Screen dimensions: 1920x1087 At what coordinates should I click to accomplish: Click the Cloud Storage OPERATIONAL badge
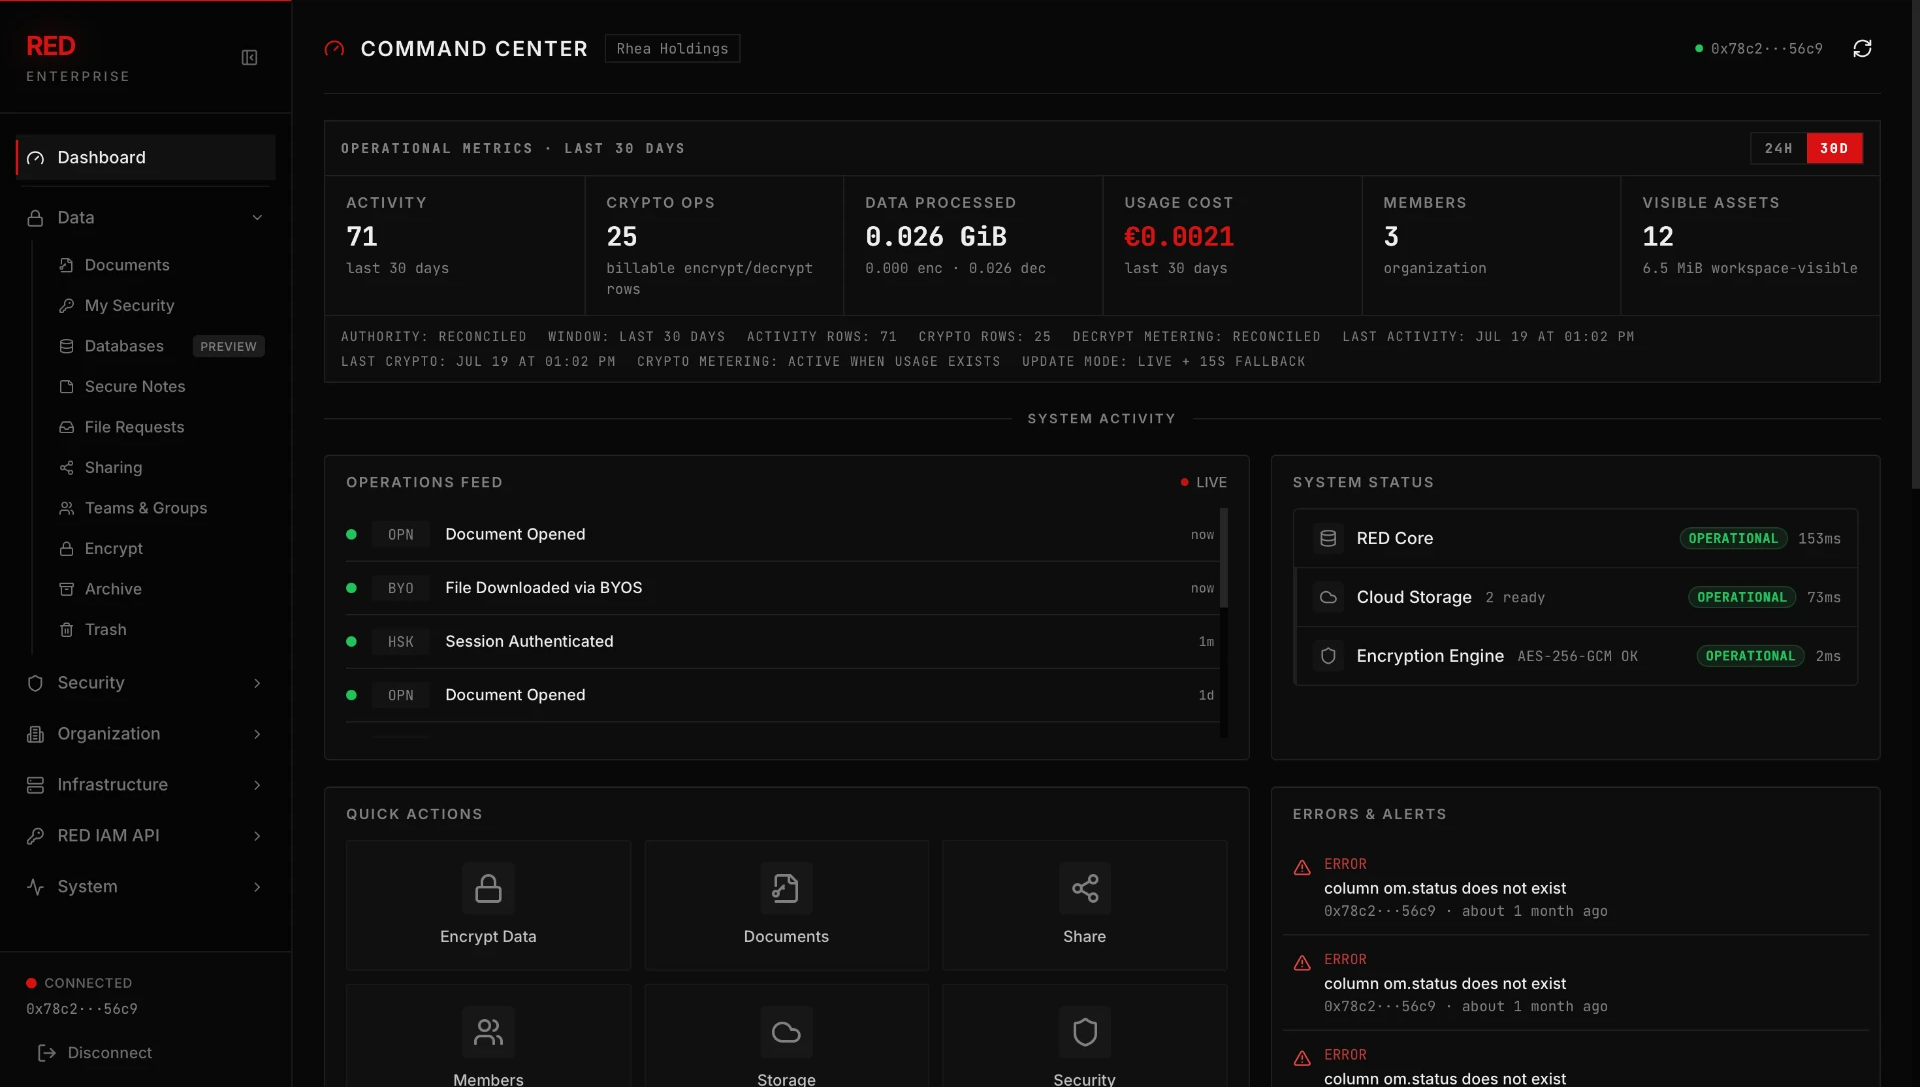pyautogui.click(x=1741, y=597)
